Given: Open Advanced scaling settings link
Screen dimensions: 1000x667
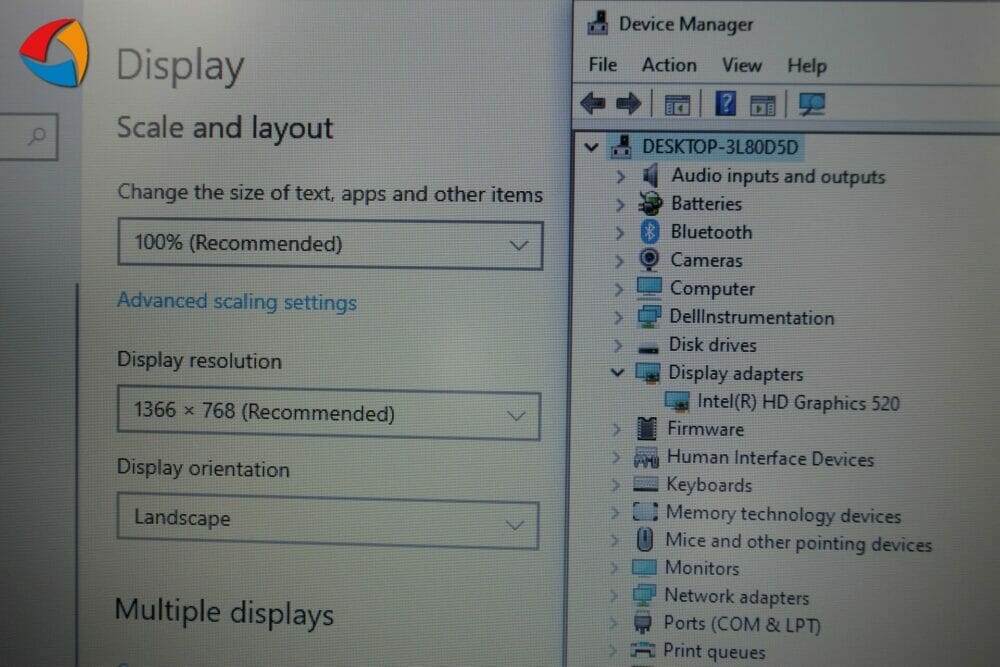Looking at the screenshot, I should [237, 301].
